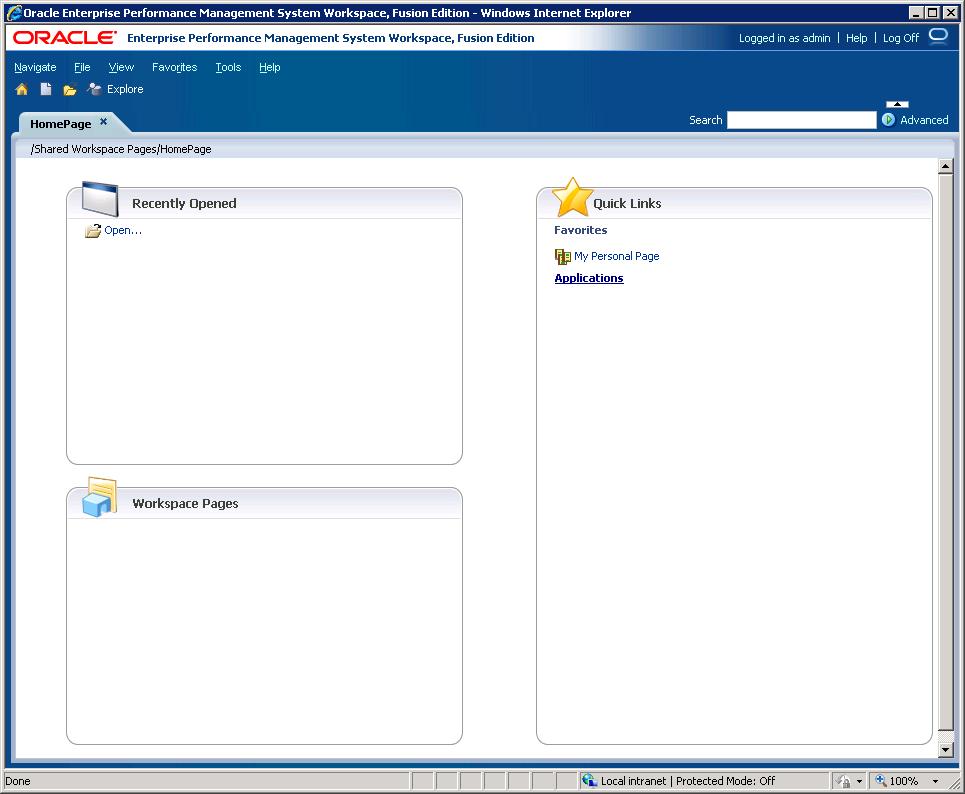The image size is (965, 794).
Task: Click the New Document toolbar icon
Action: point(46,89)
